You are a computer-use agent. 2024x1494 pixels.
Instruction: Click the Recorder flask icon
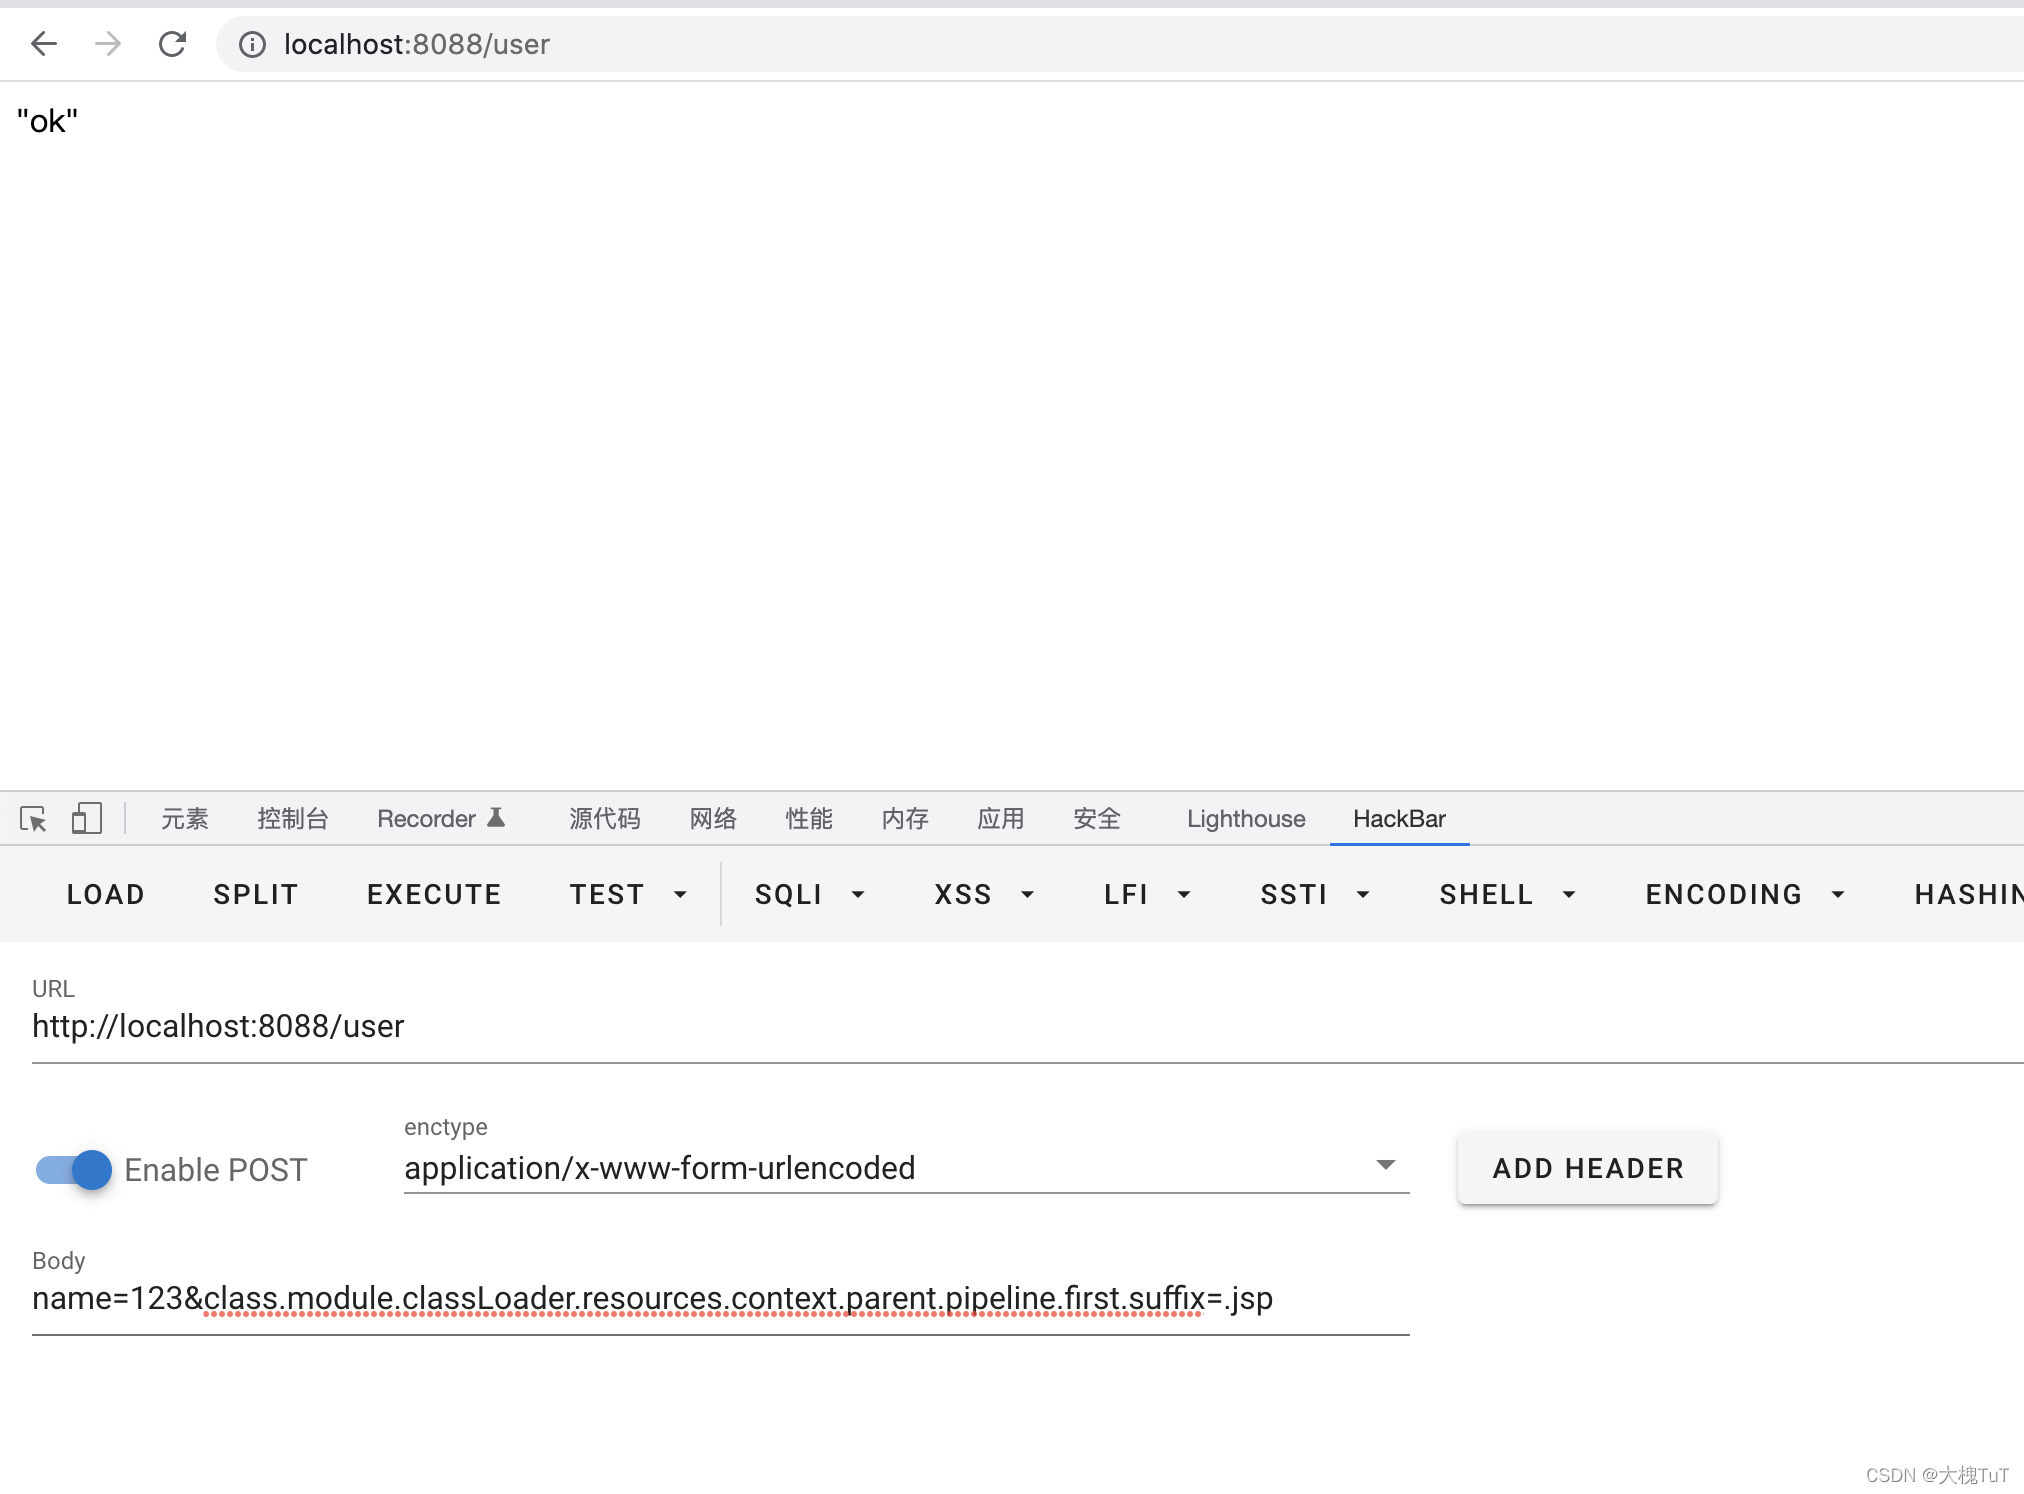coord(496,818)
